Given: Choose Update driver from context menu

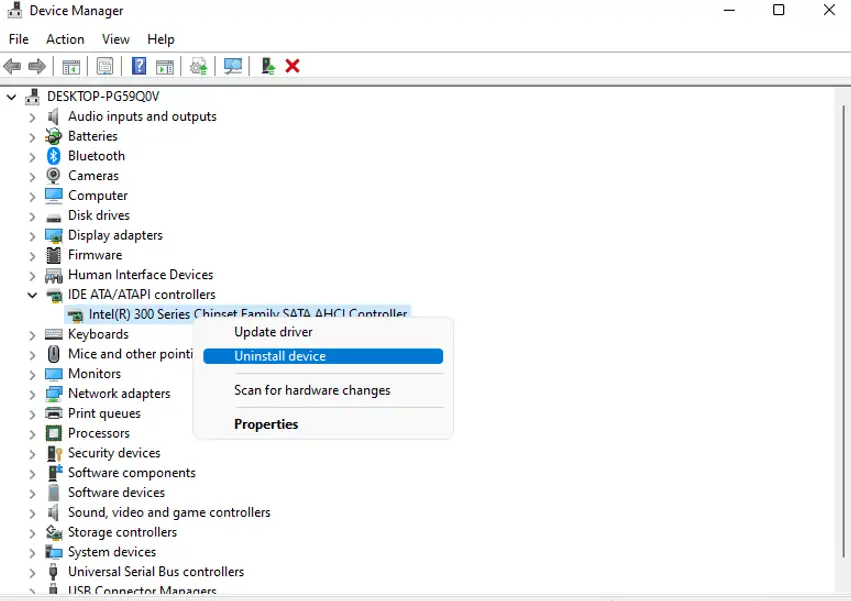Looking at the screenshot, I should coord(323,332).
